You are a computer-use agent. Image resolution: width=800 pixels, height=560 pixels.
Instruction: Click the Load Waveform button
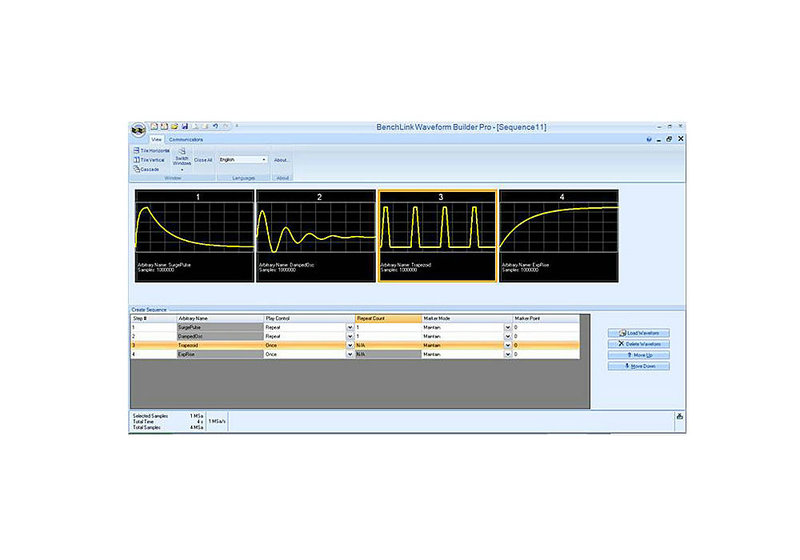pos(638,333)
